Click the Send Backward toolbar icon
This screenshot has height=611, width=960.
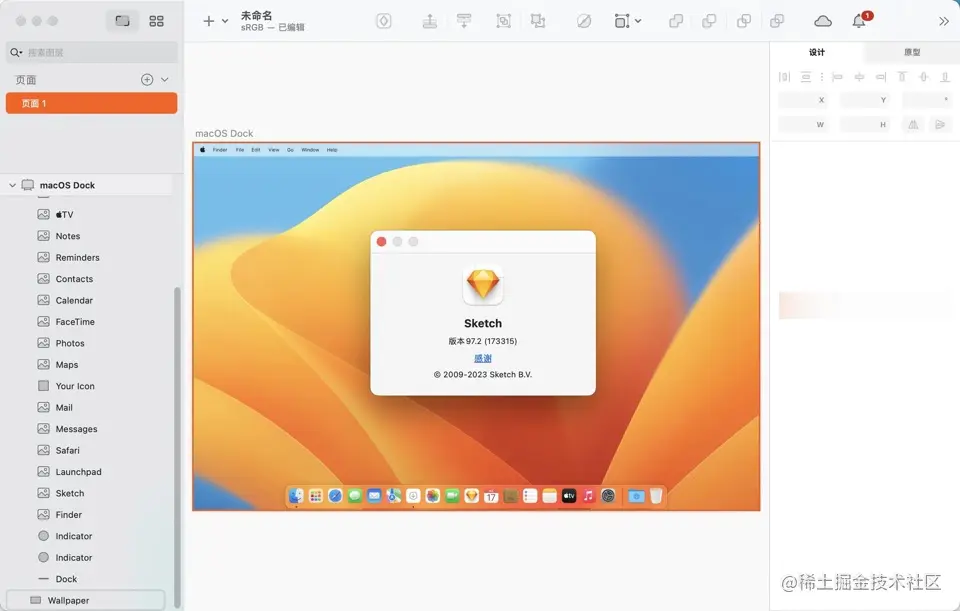point(464,21)
